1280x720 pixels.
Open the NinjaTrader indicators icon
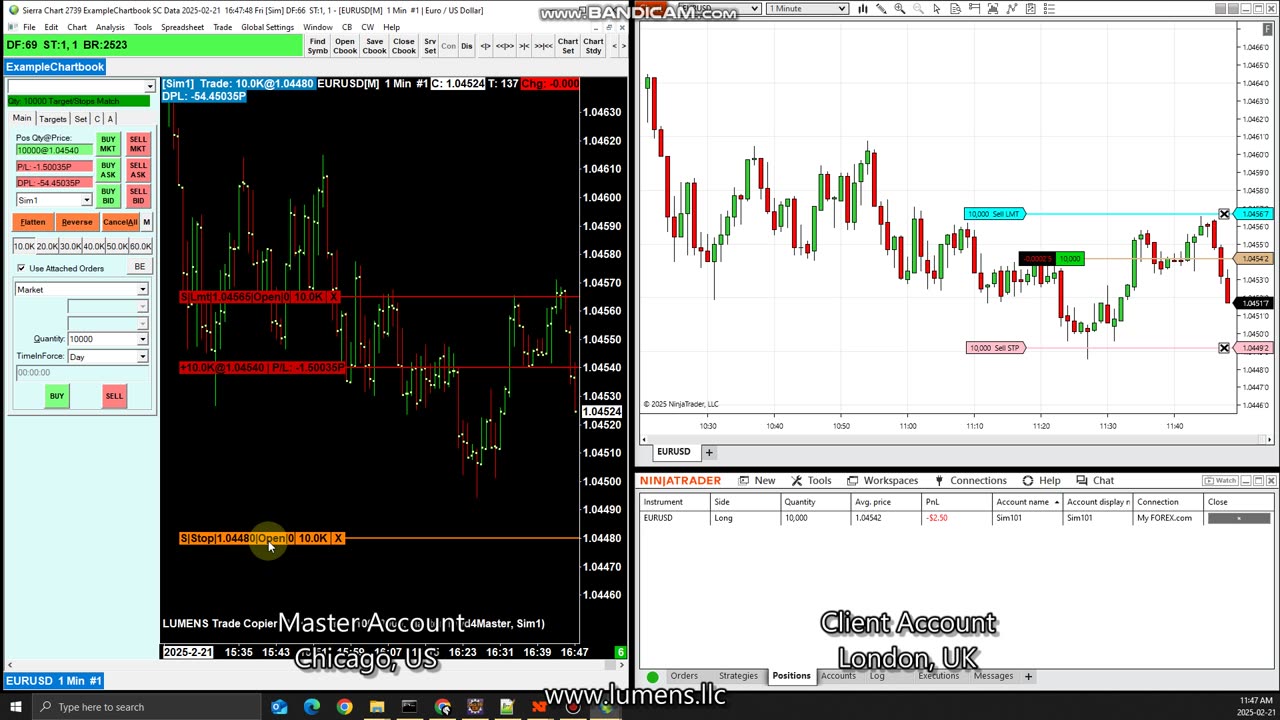pyautogui.click(x=993, y=9)
